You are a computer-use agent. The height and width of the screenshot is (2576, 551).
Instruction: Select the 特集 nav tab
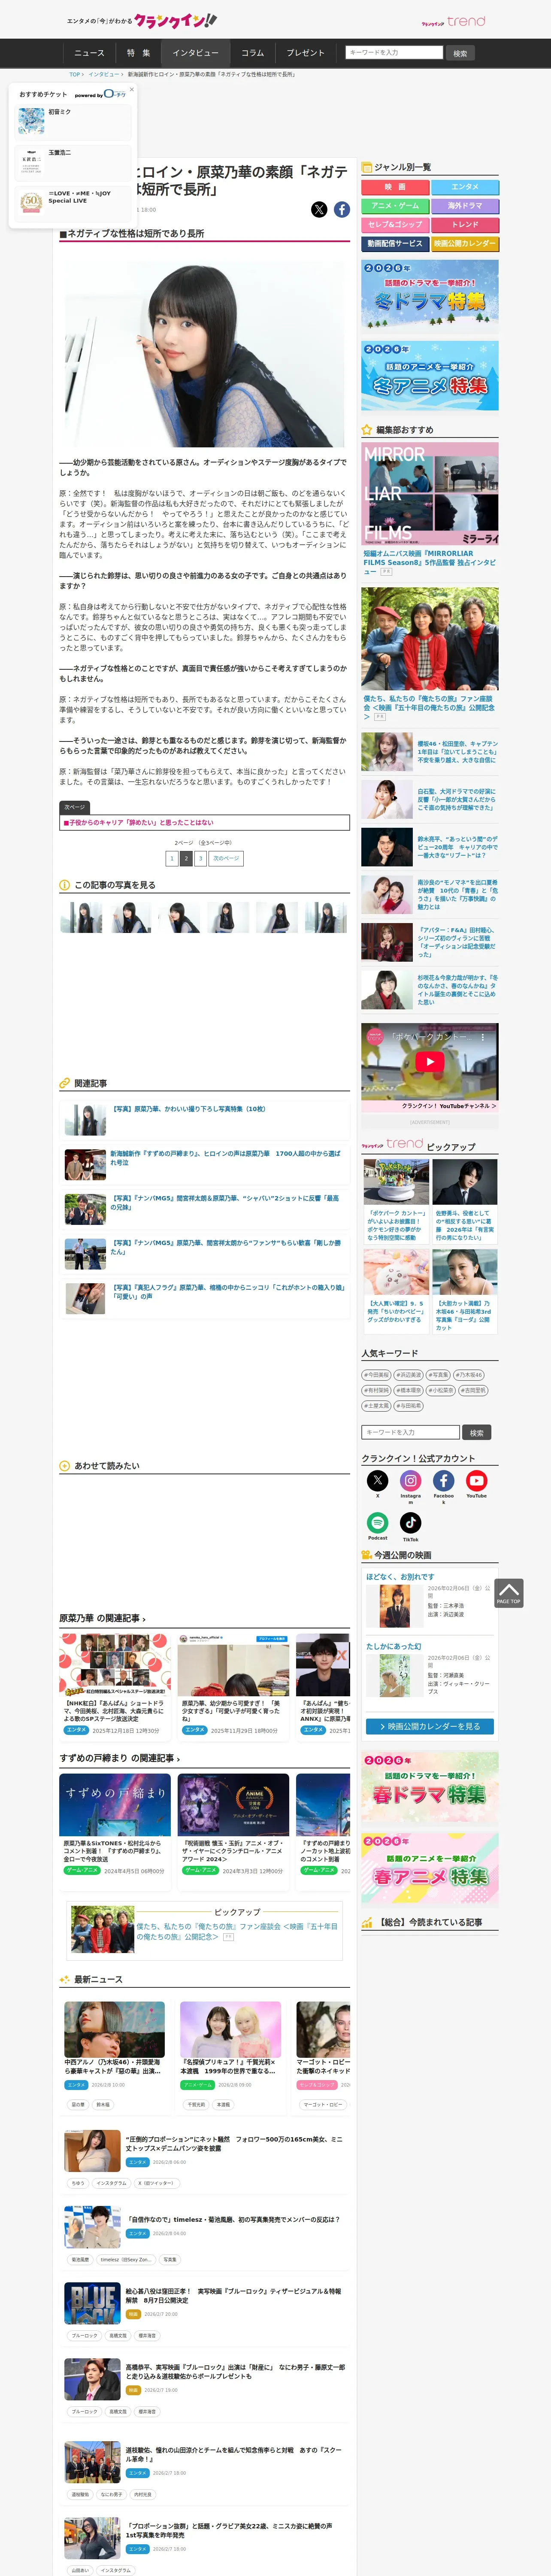(139, 53)
